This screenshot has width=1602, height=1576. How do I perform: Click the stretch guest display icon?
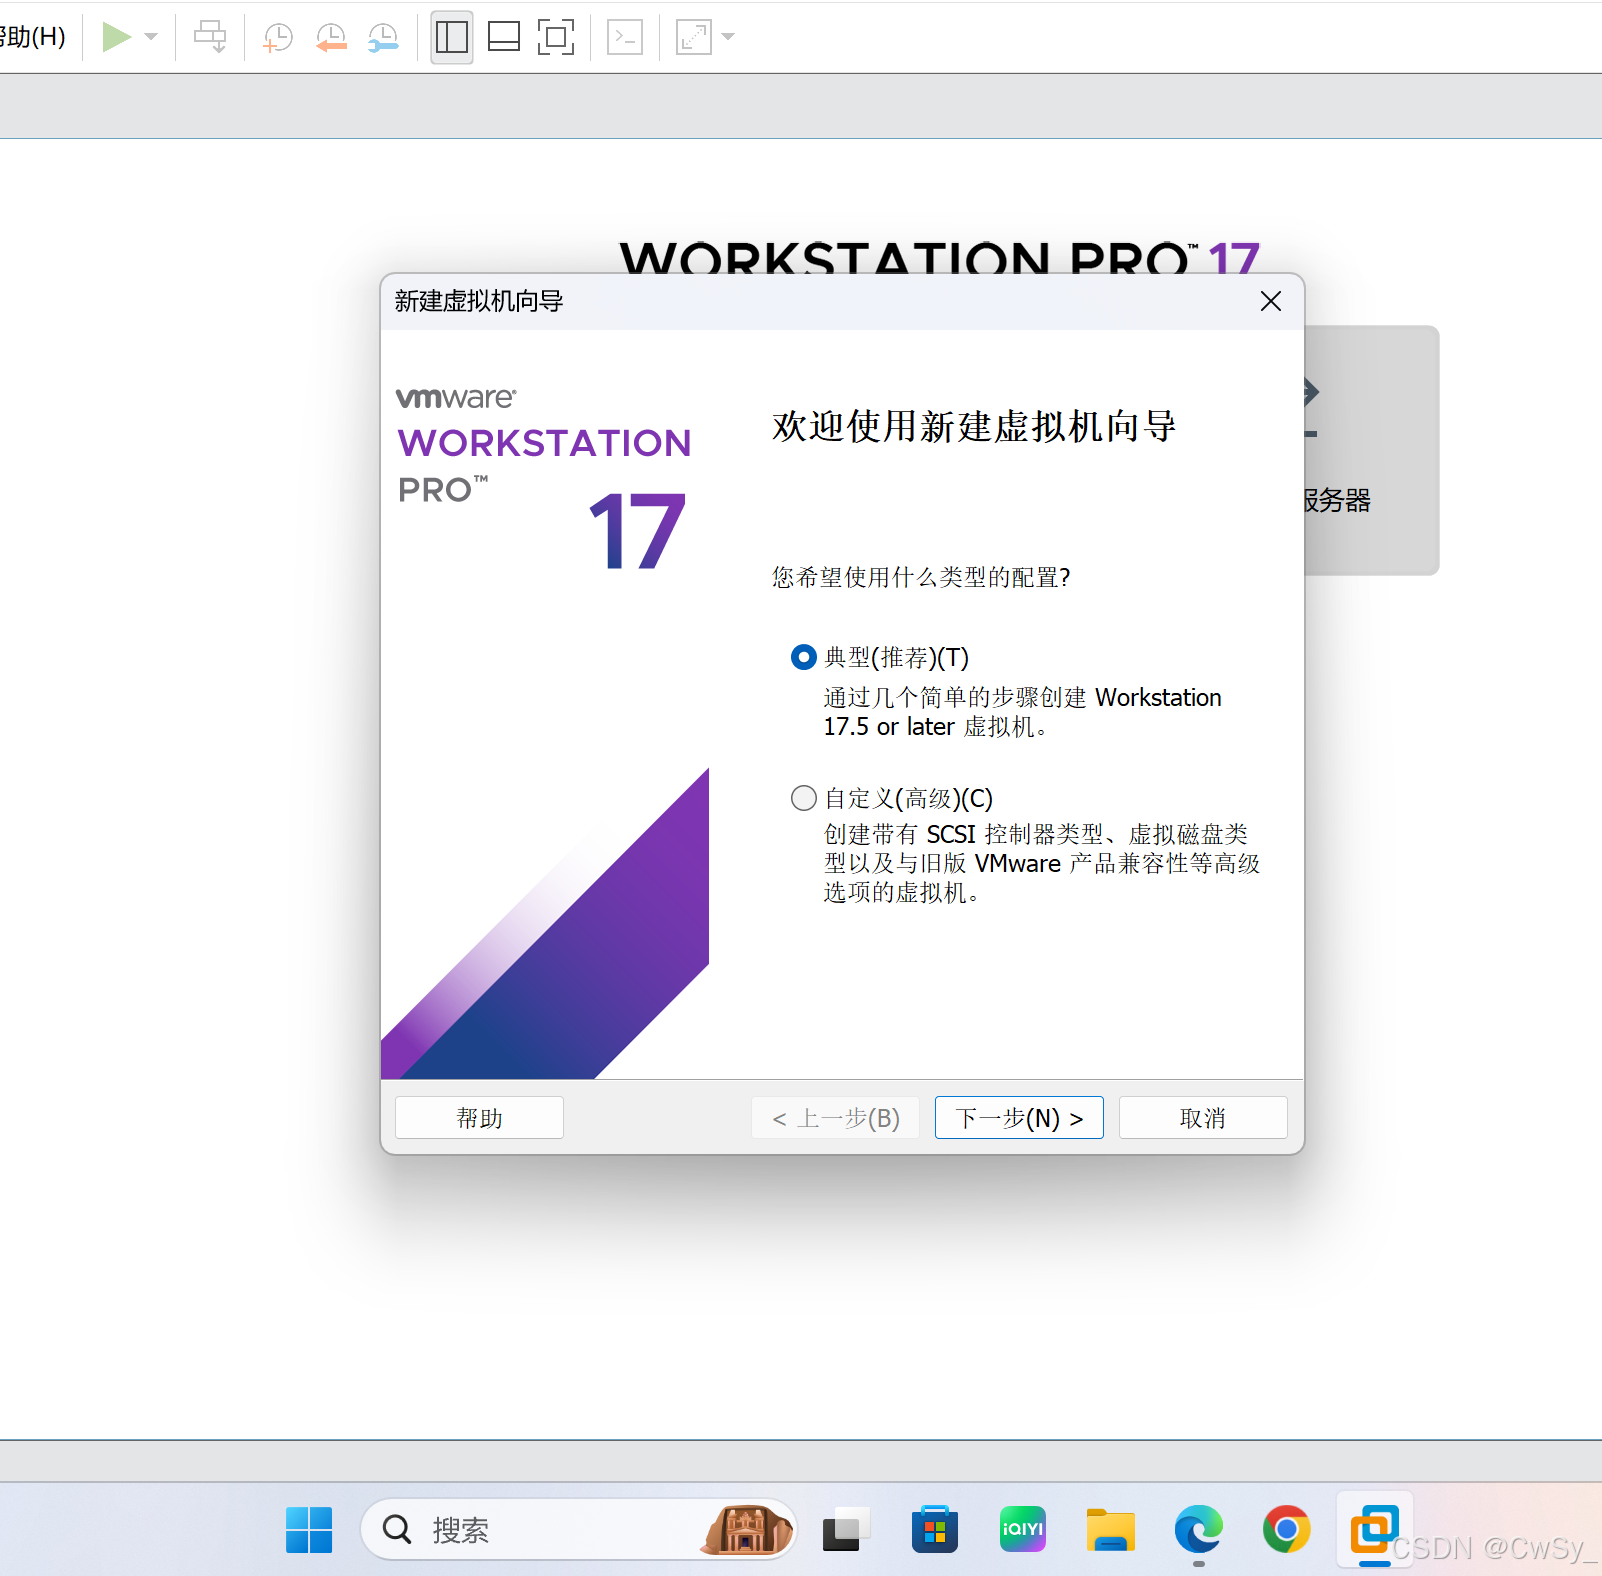[694, 38]
